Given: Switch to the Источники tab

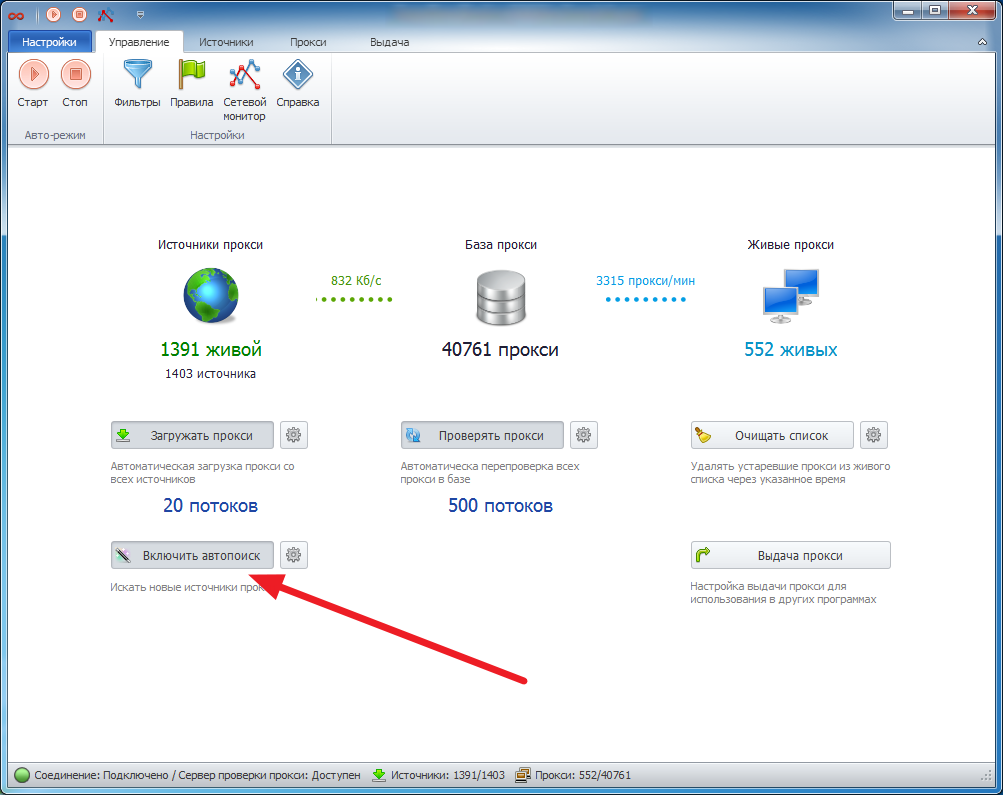Looking at the screenshot, I should point(225,42).
